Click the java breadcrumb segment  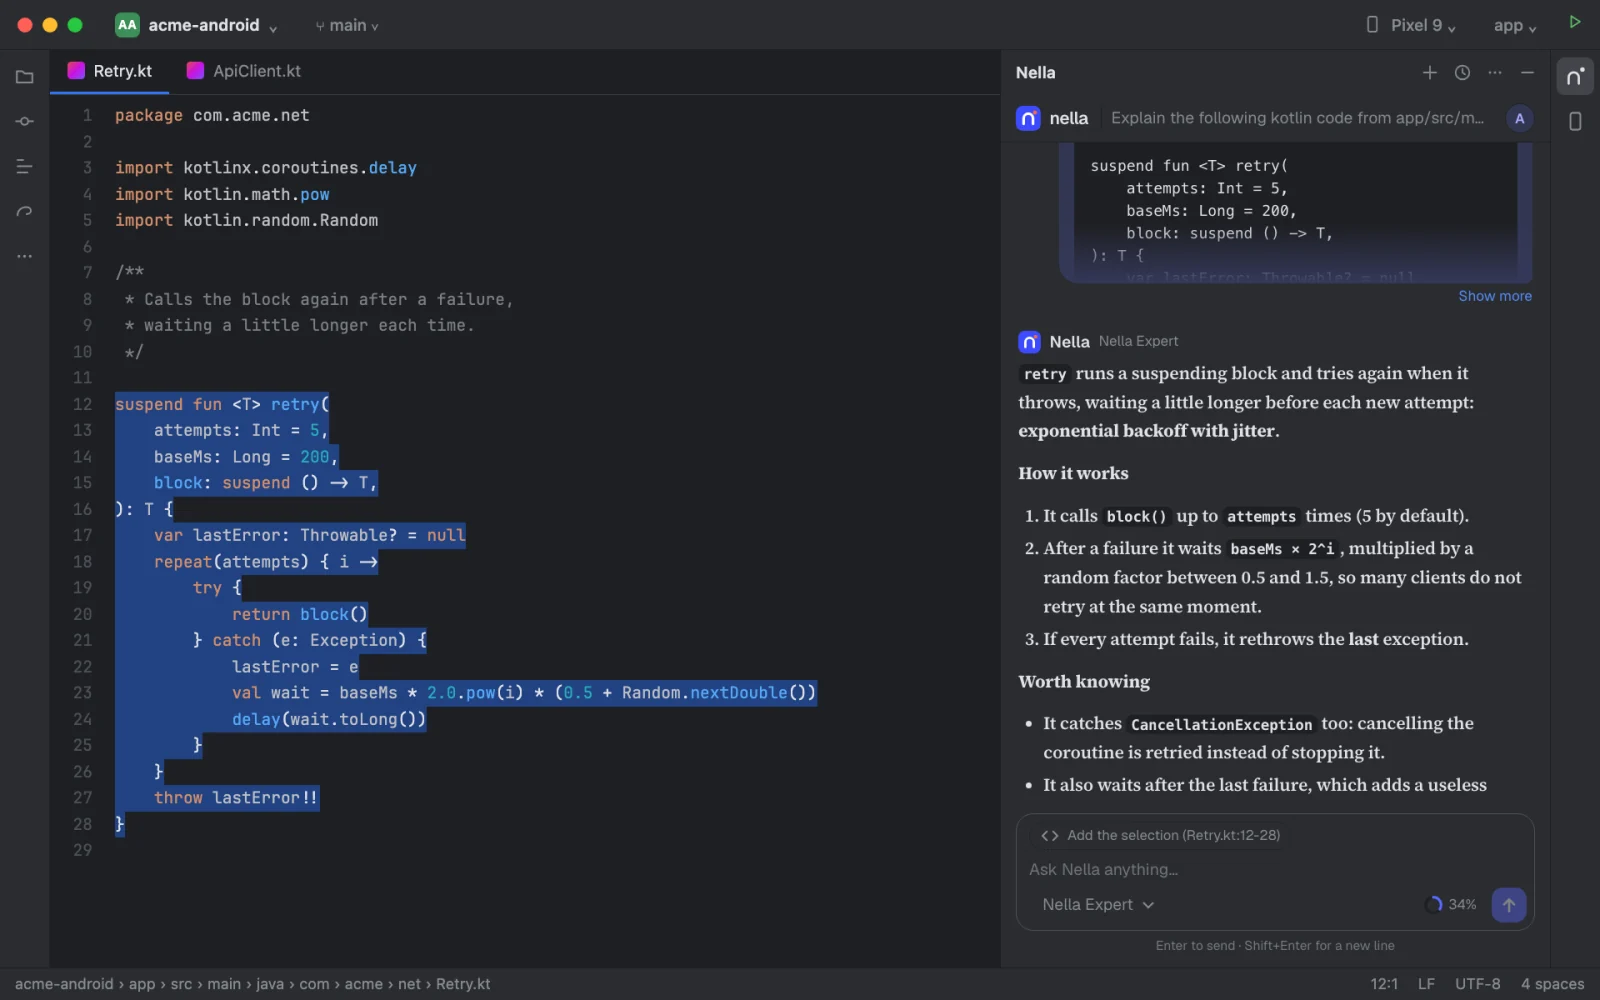pos(270,984)
